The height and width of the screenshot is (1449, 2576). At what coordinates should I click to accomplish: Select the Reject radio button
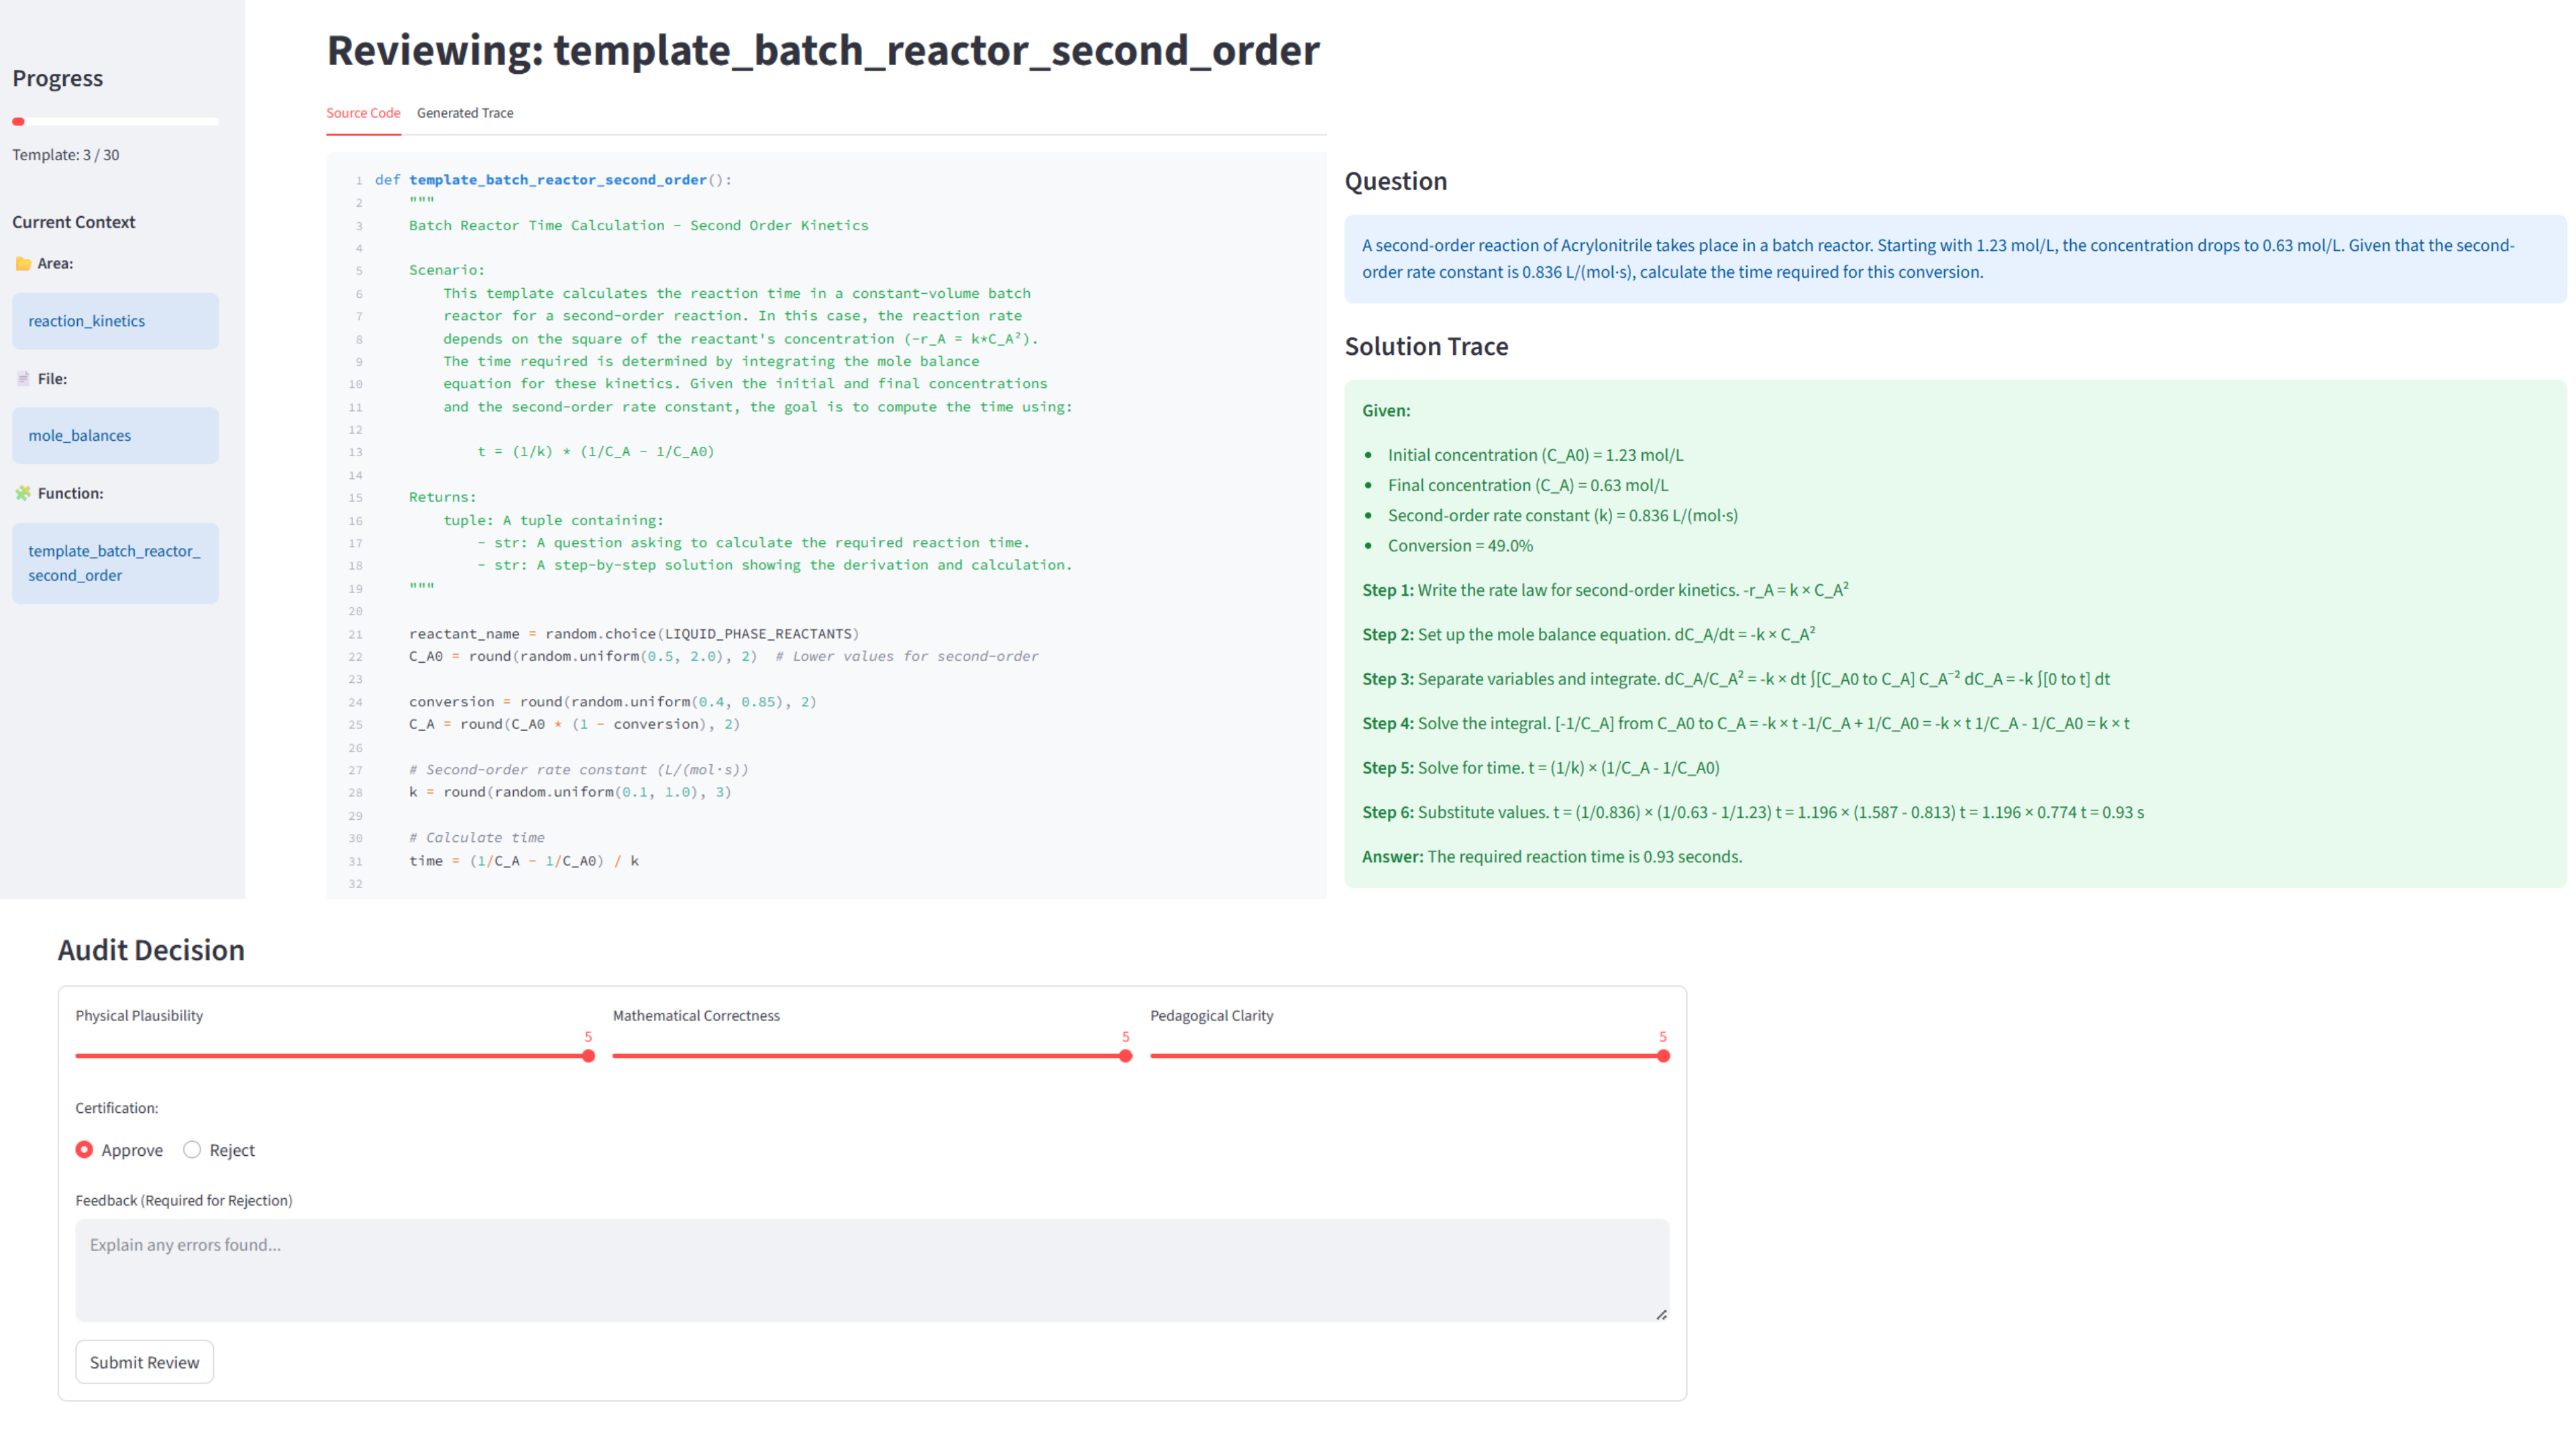(x=192, y=1150)
